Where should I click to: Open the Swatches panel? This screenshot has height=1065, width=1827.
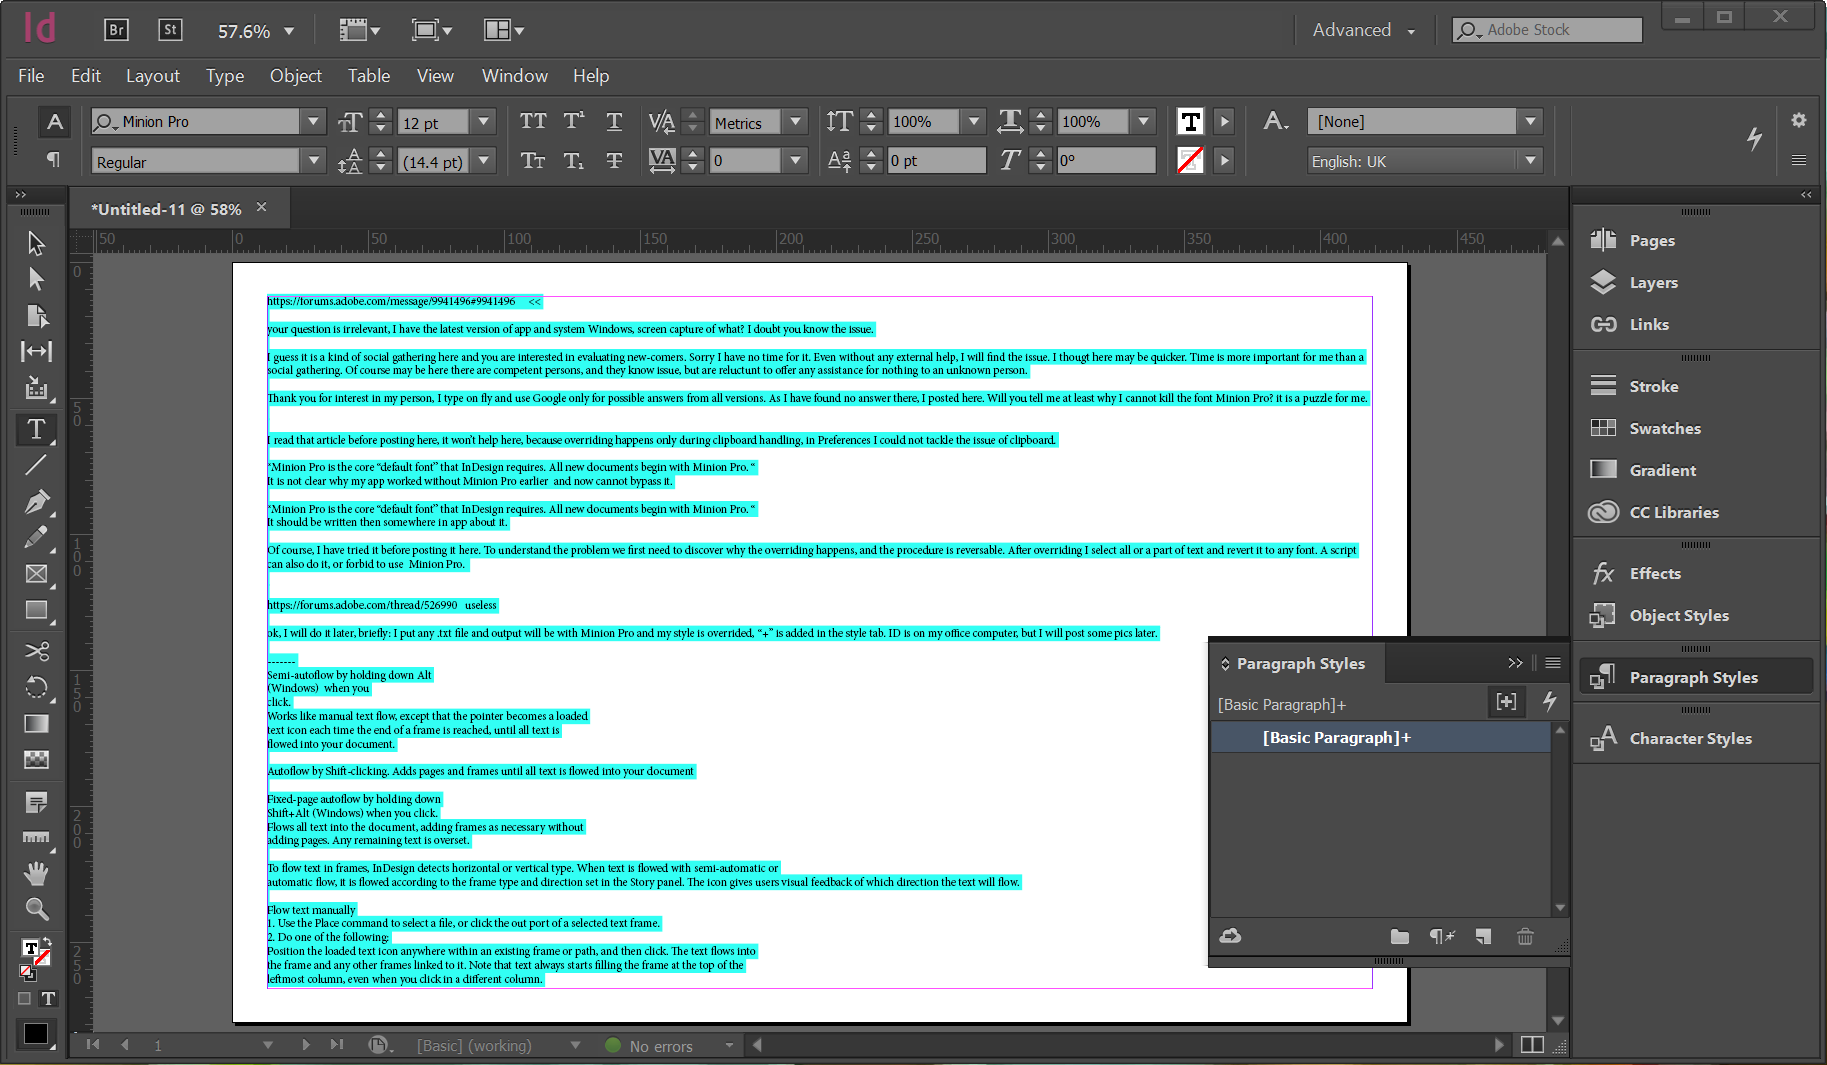(1664, 428)
